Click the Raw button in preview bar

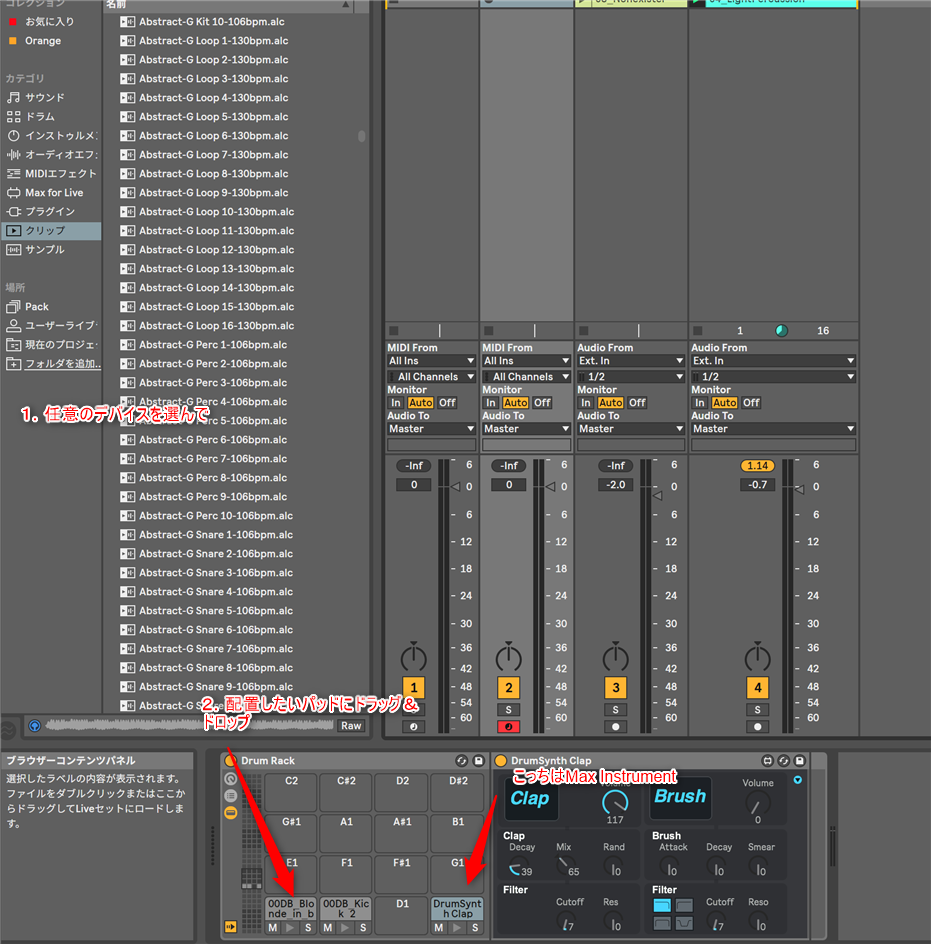351,726
